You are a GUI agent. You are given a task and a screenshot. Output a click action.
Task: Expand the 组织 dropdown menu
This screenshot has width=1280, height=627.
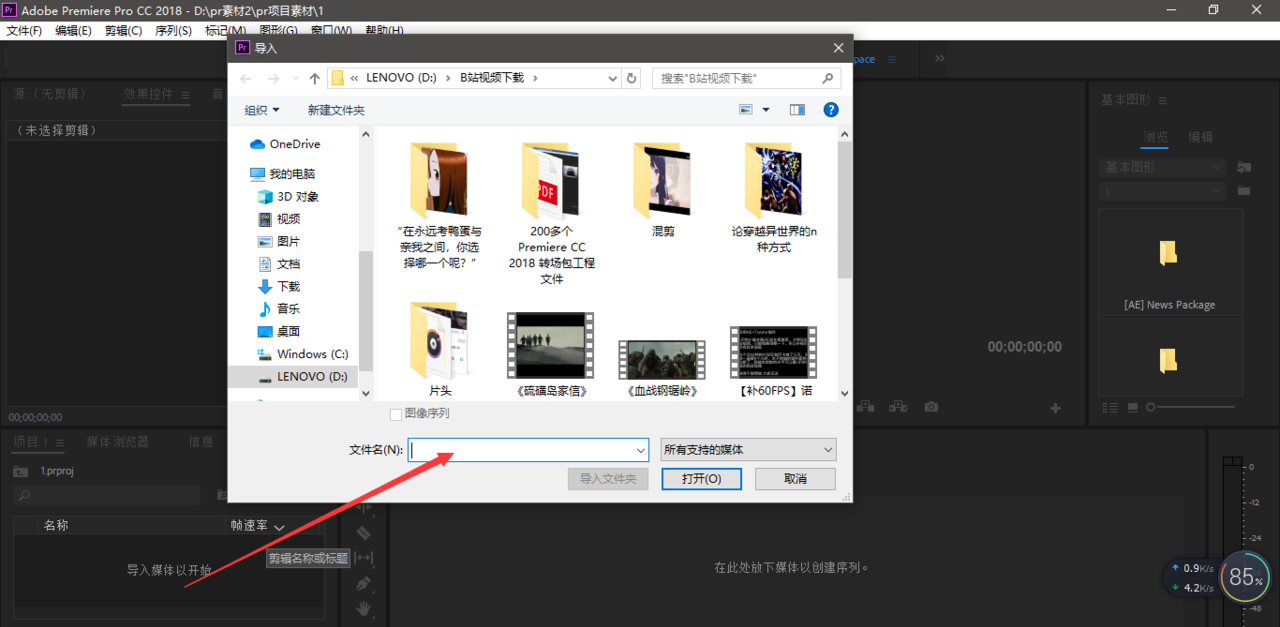tap(262, 110)
